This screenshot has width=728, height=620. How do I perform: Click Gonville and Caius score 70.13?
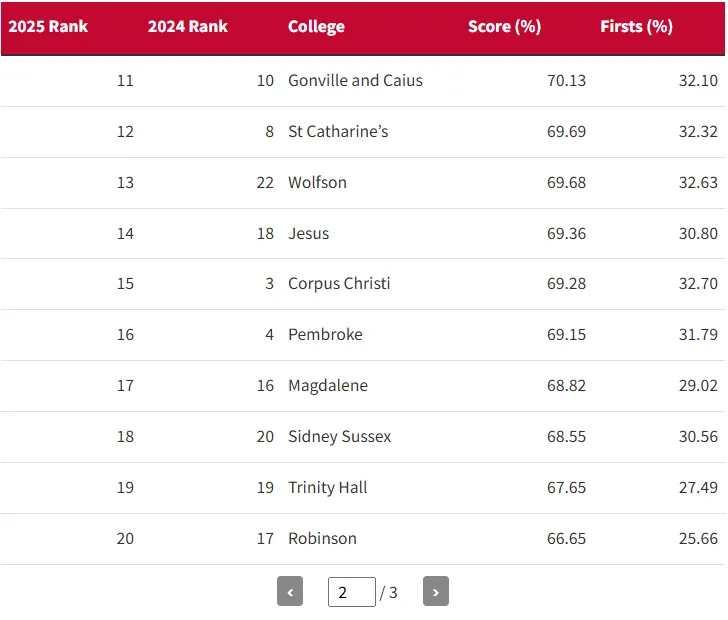[x=566, y=81]
